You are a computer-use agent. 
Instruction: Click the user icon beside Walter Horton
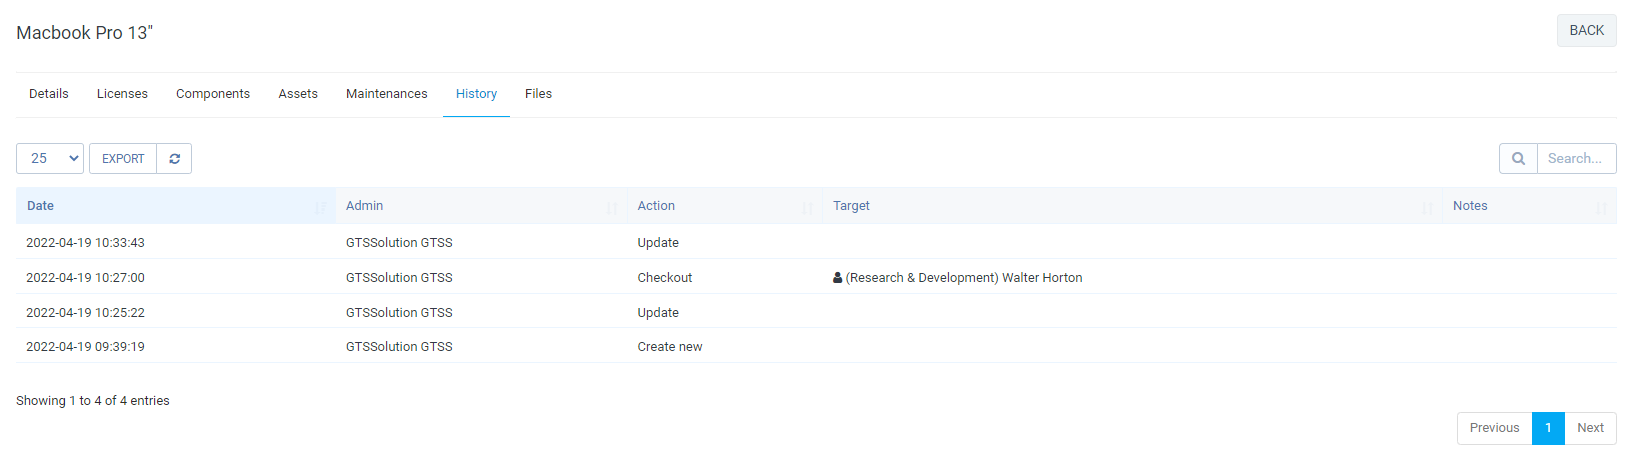pos(838,278)
